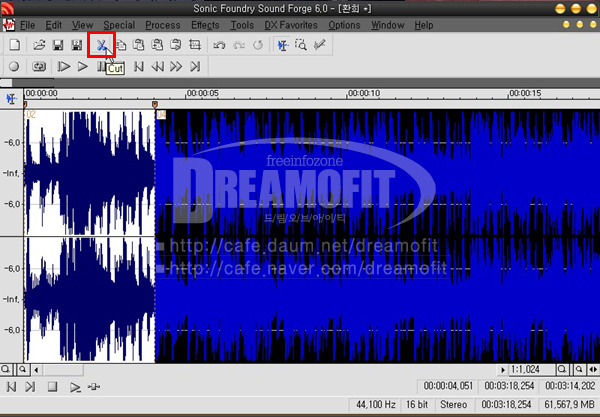
Task: Paste clipboard with the Paste icon
Action: [x=139, y=45]
